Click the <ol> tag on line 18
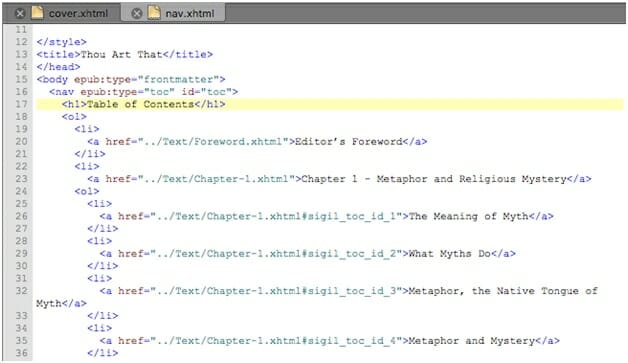The width and height of the screenshot is (628, 363). click(x=74, y=117)
